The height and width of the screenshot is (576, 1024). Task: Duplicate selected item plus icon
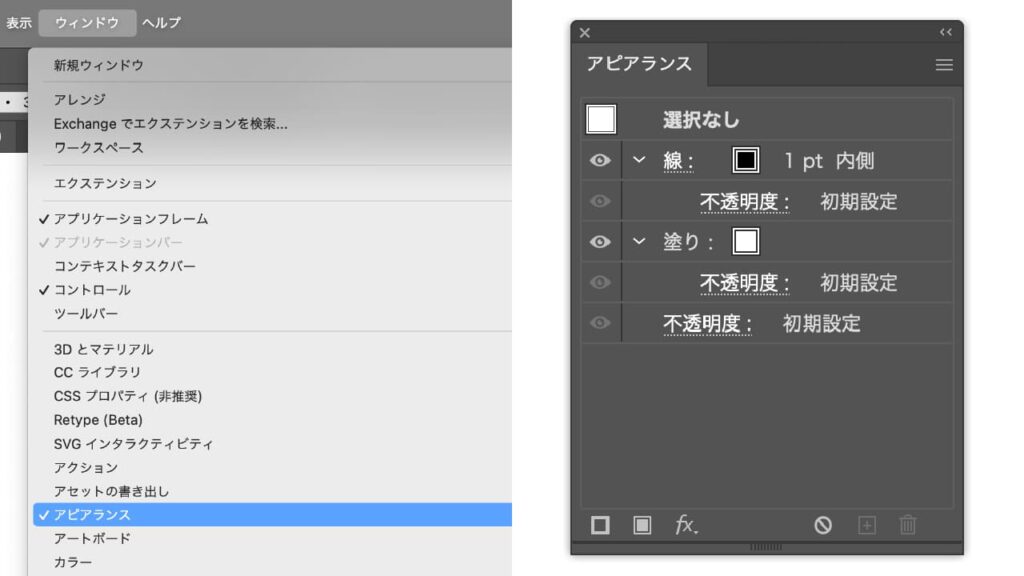[x=867, y=525]
